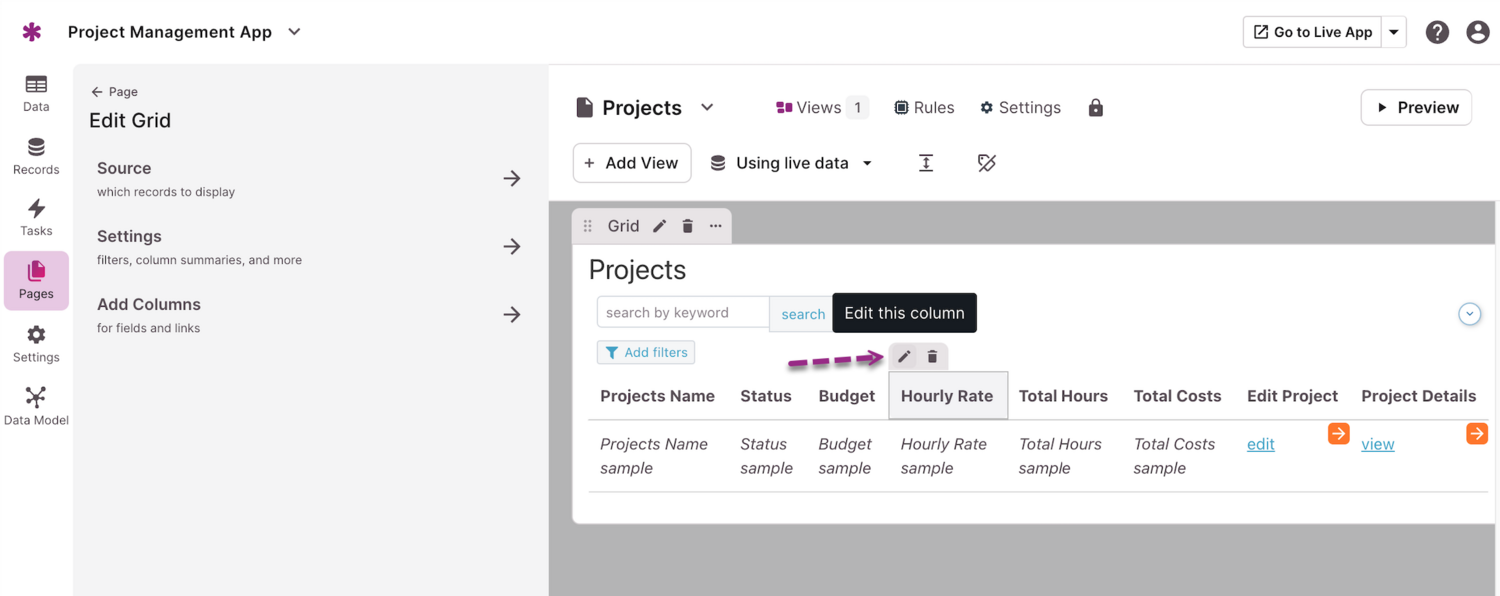Click the pencil icon to edit Hourly Rate column
This screenshot has height=596, width=1500.
click(x=904, y=357)
